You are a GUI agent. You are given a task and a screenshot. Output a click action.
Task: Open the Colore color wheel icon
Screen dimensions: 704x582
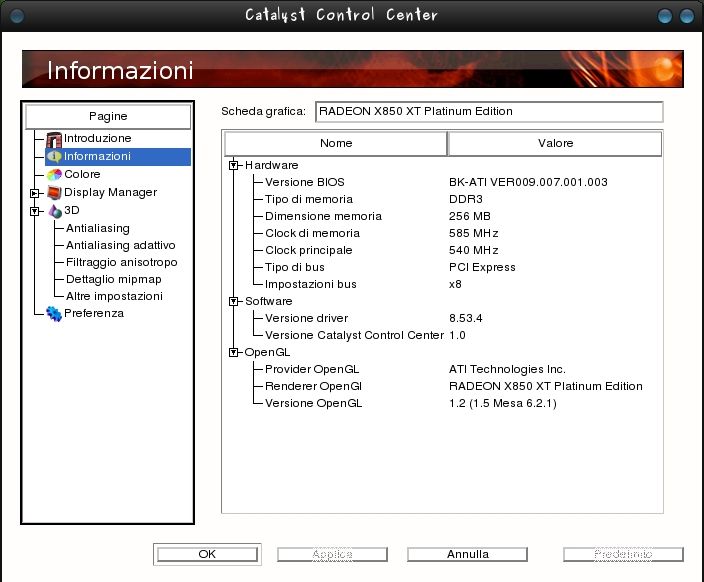[x=54, y=175]
